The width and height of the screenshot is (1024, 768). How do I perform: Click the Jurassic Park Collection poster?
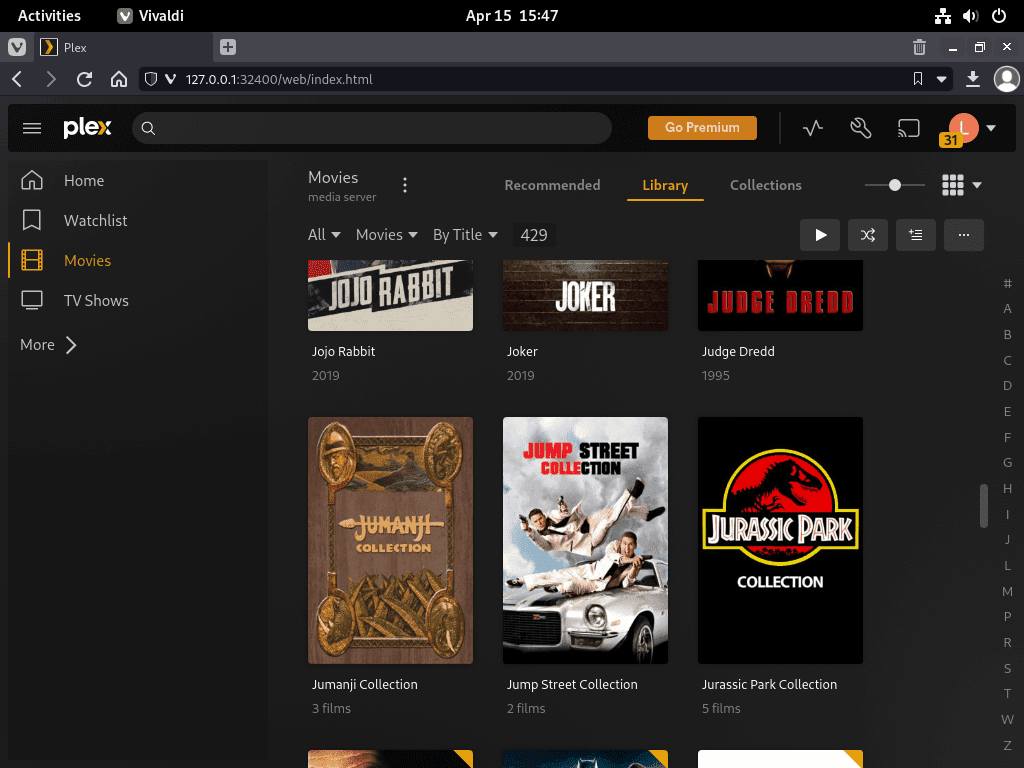pos(780,540)
